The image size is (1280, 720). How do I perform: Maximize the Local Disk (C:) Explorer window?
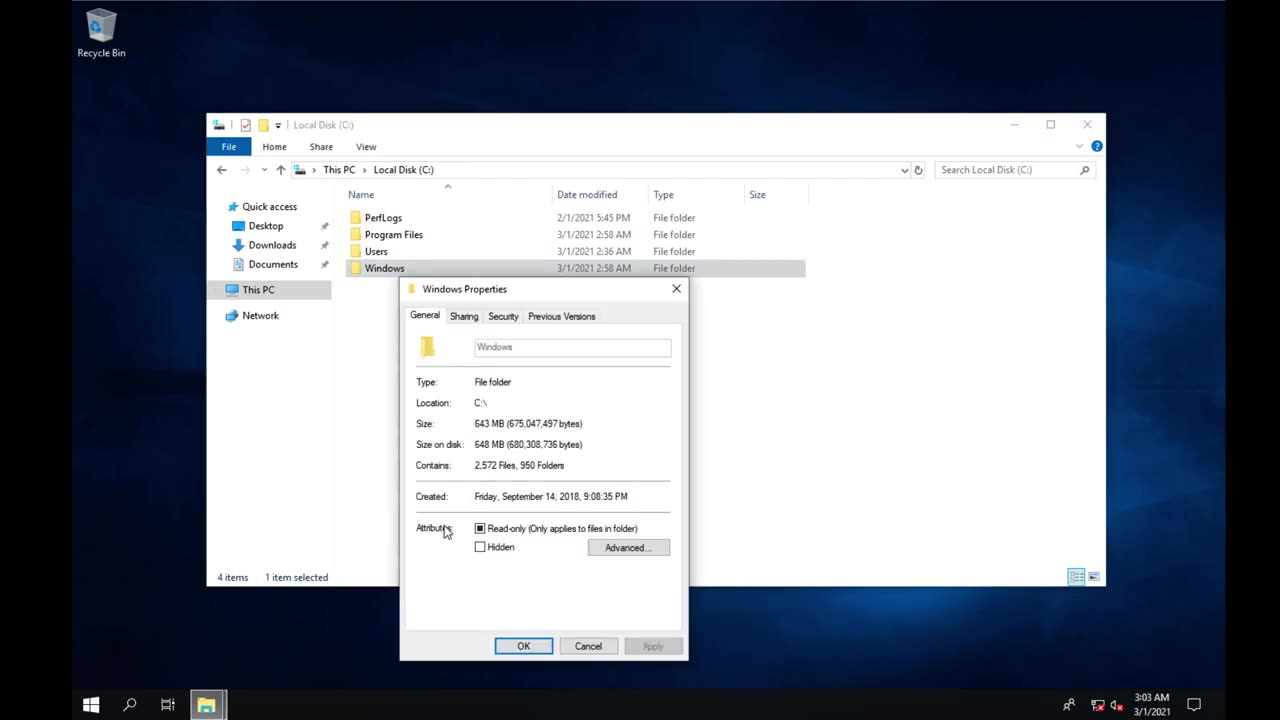[1050, 125]
